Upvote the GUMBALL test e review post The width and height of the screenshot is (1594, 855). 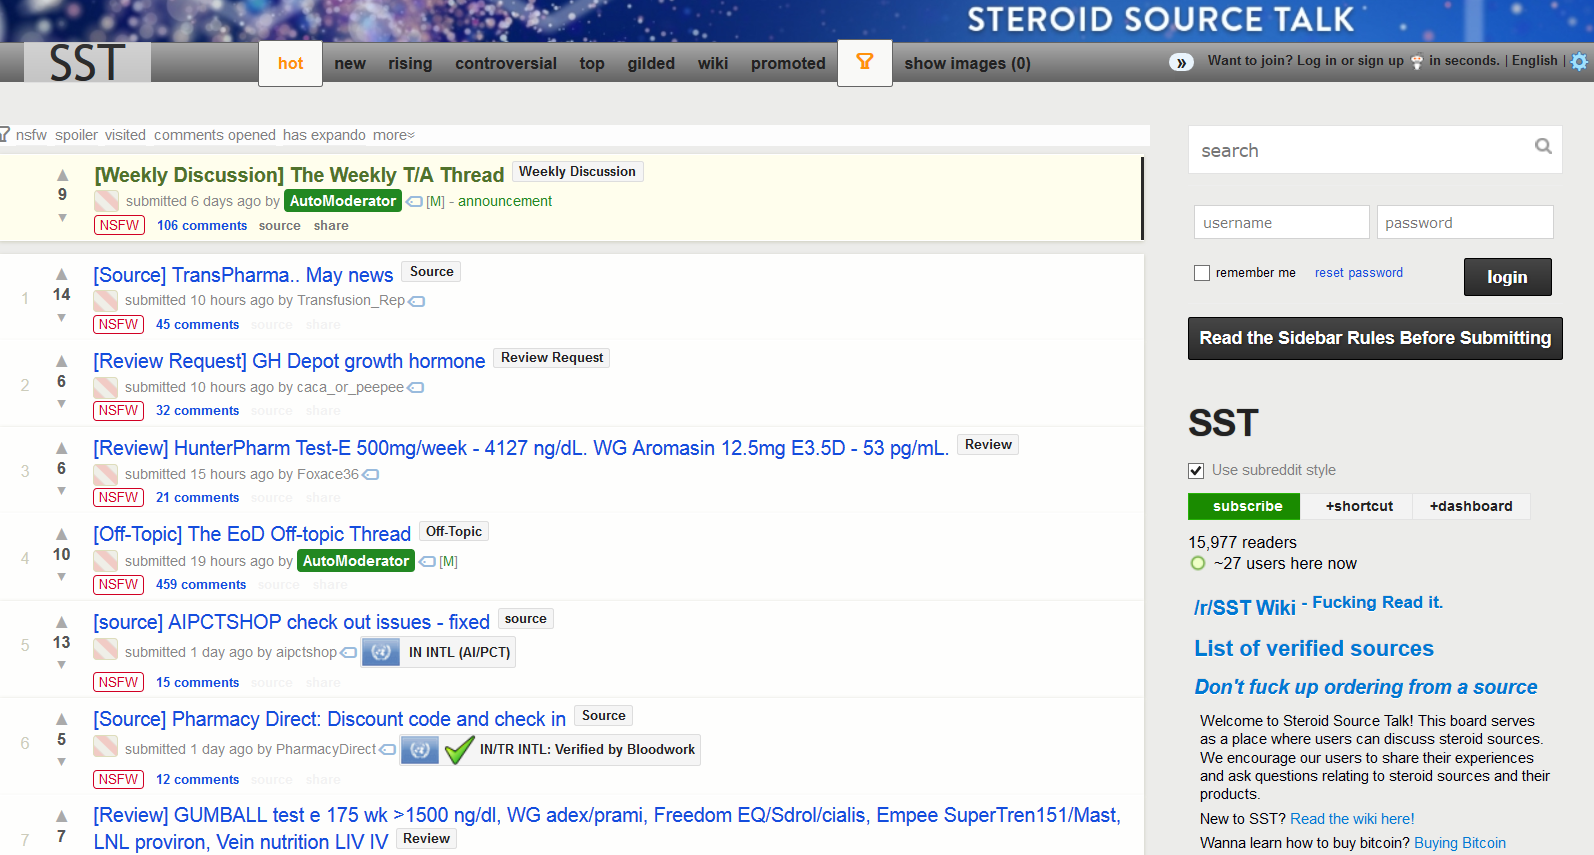pos(62,816)
